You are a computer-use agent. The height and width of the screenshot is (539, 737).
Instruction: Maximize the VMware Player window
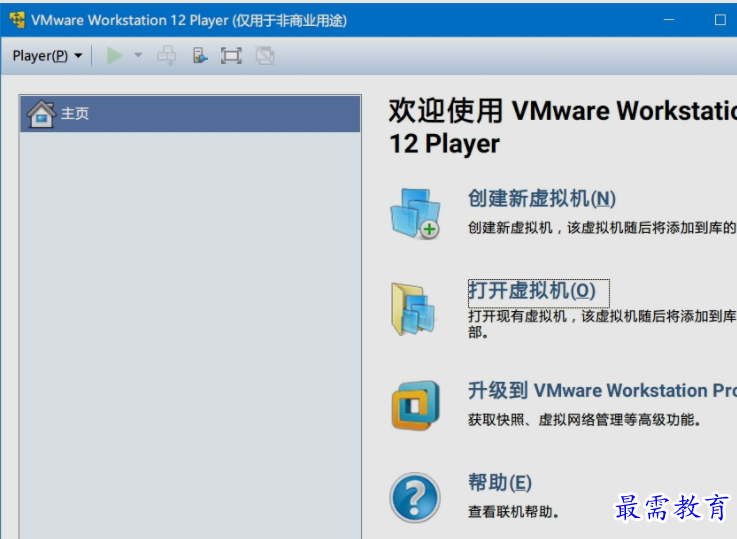coord(720,20)
